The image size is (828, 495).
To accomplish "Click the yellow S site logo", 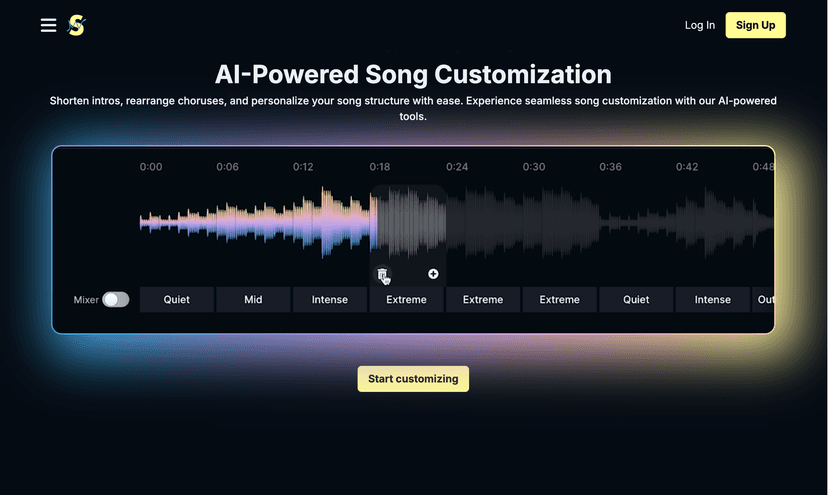I will pos(77,25).
